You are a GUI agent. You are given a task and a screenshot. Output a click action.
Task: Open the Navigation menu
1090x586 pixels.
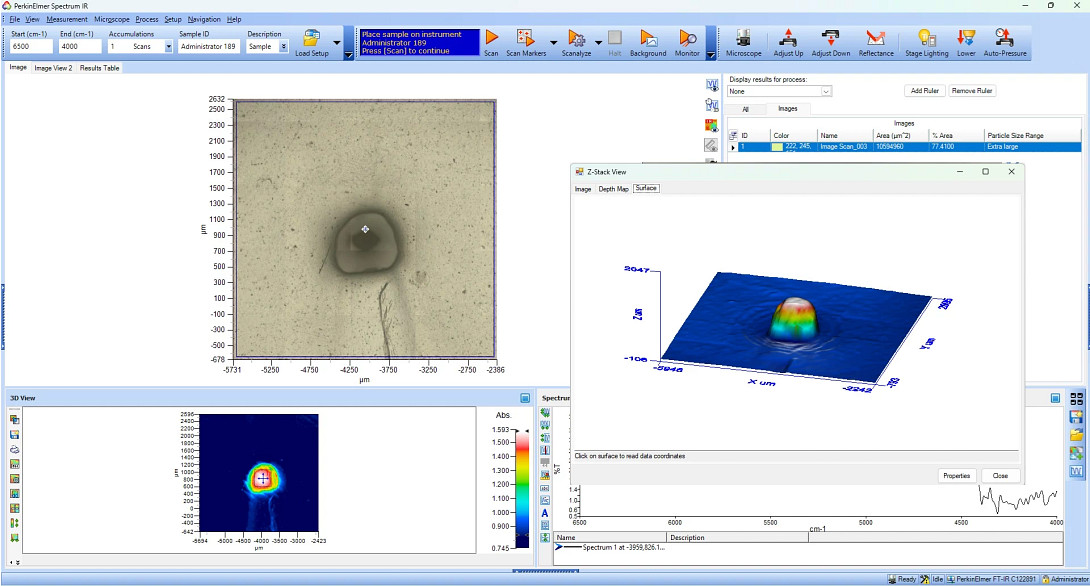[204, 19]
